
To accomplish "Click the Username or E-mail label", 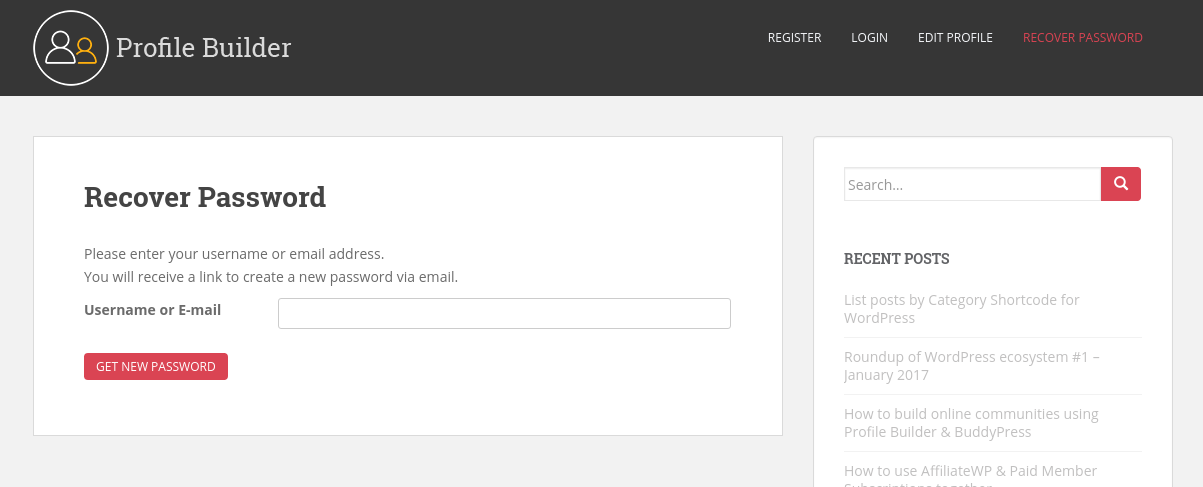I will [x=152, y=310].
